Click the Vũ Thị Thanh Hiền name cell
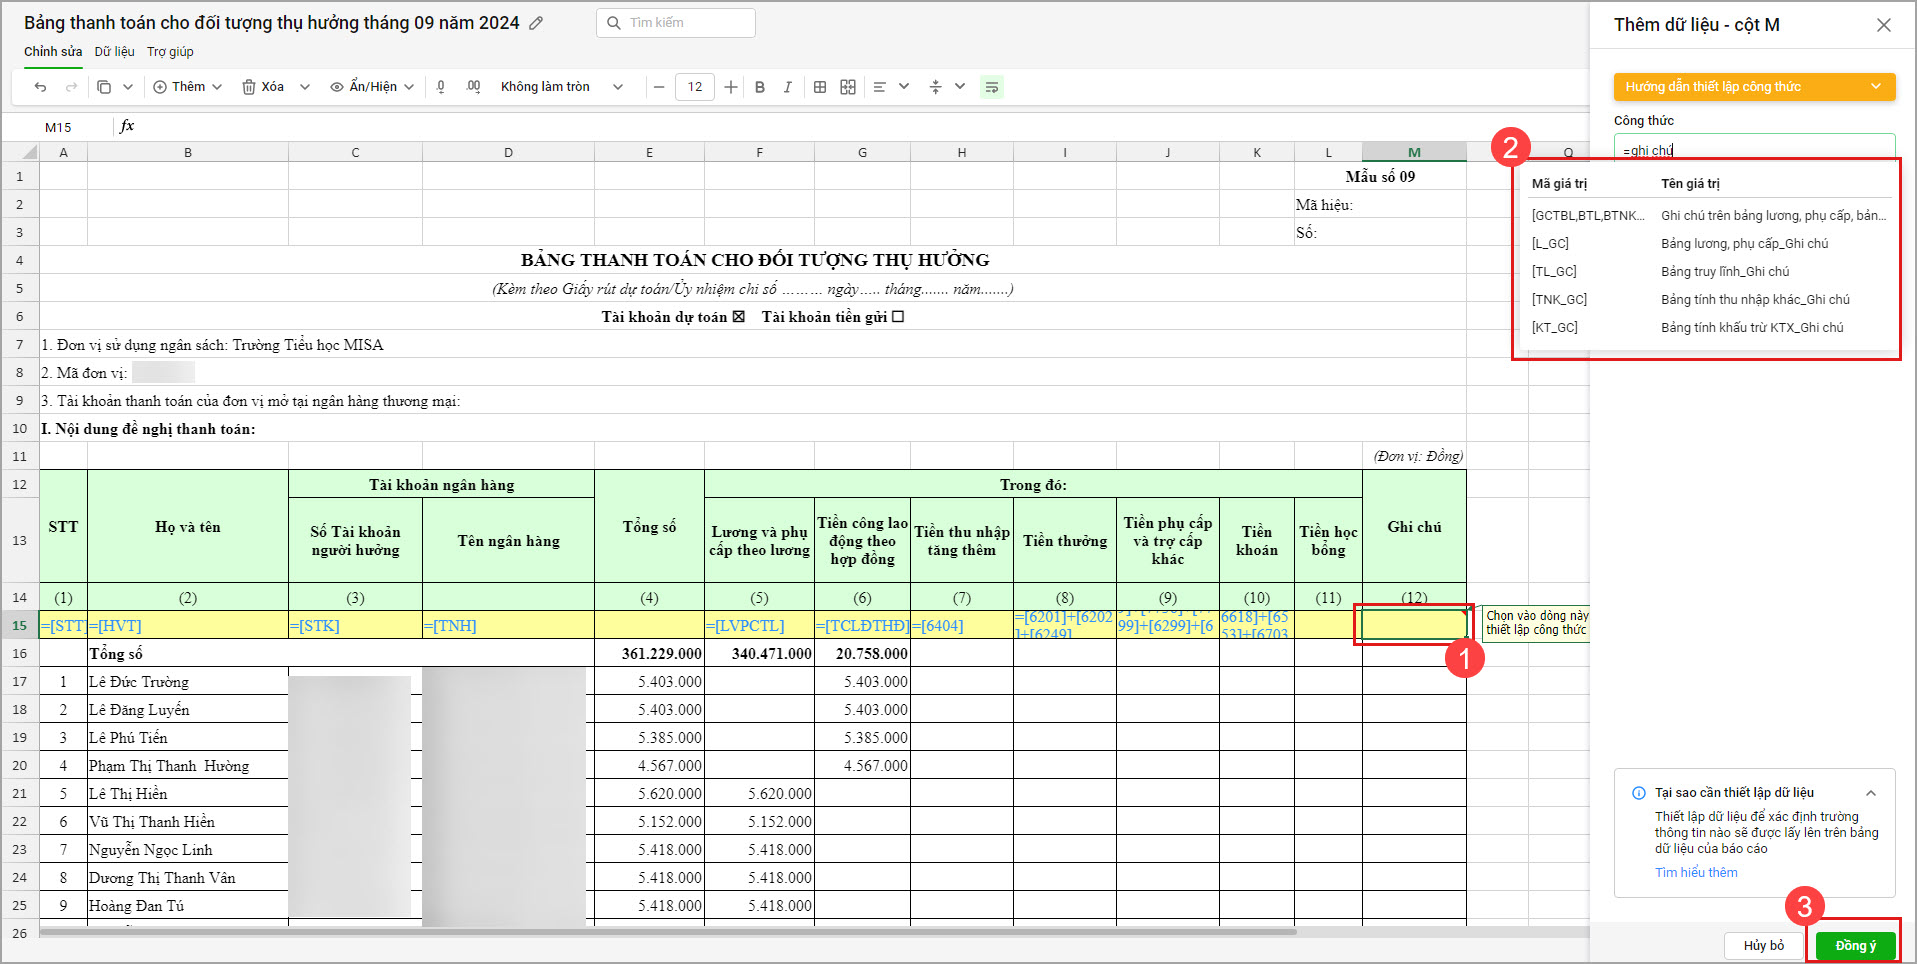This screenshot has height=964, width=1917. (x=188, y=822)
